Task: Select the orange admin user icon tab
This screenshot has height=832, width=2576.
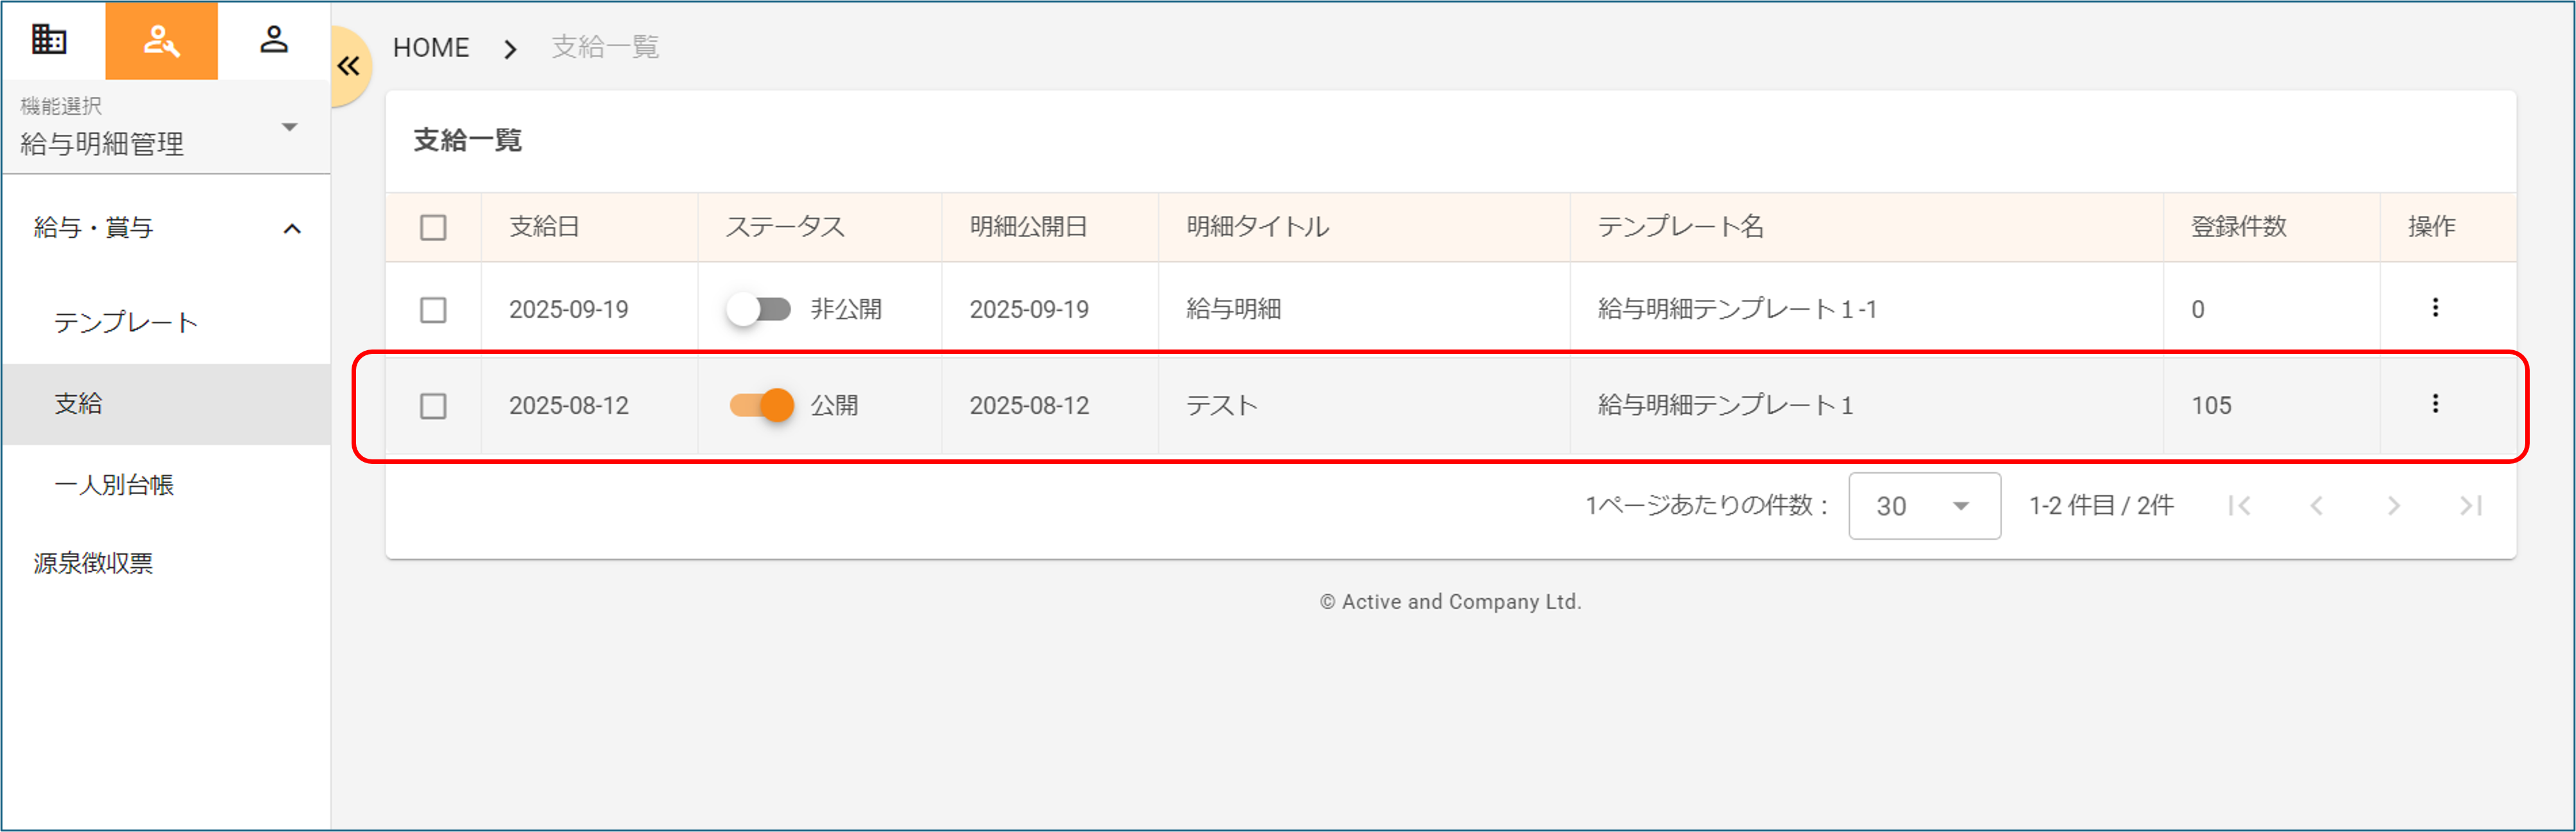Action: [x=161, y=40]
